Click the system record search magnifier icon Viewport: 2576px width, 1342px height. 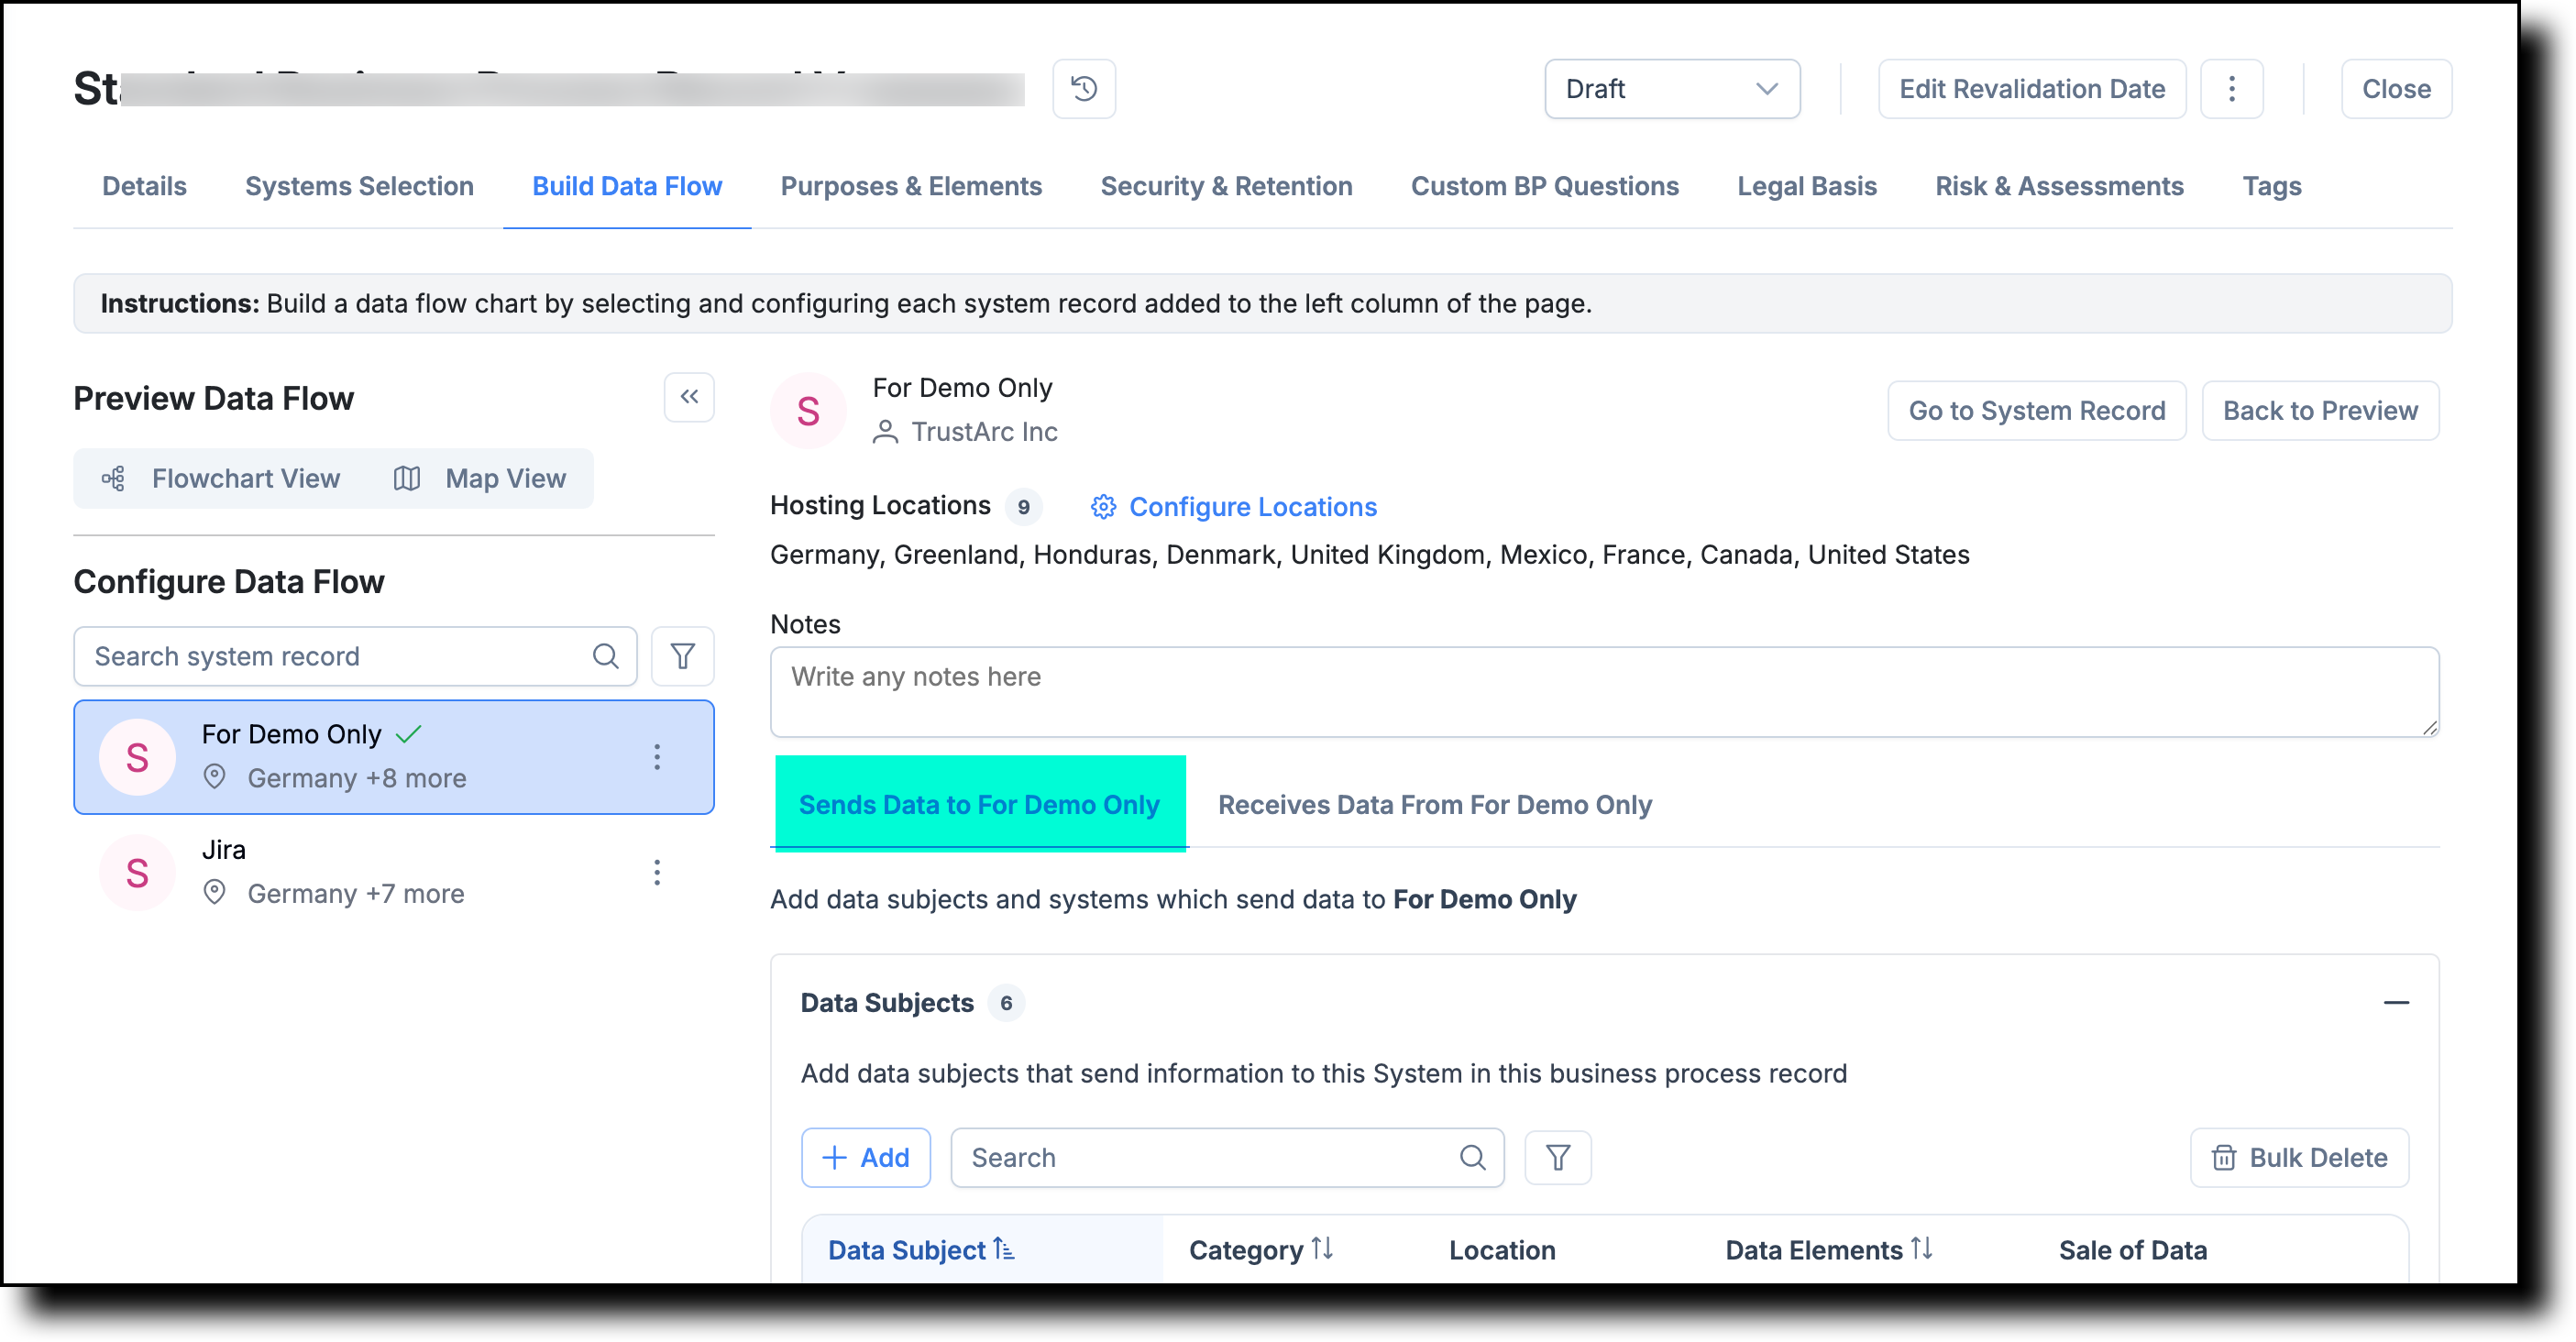605,656
